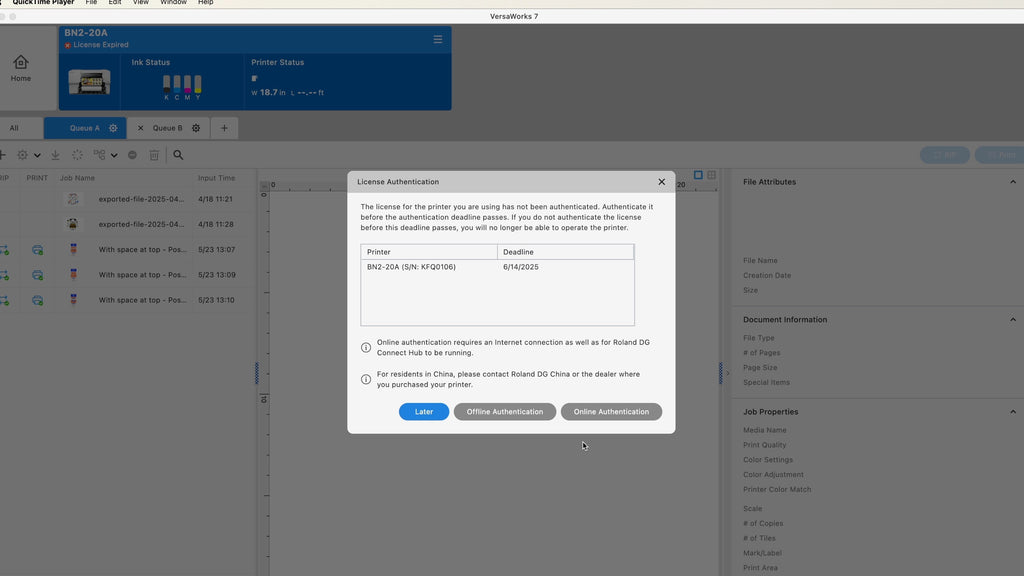1024x576 pixels.
Task: Click the job settings gear in toolbar
Action: (x=22, y=155)
